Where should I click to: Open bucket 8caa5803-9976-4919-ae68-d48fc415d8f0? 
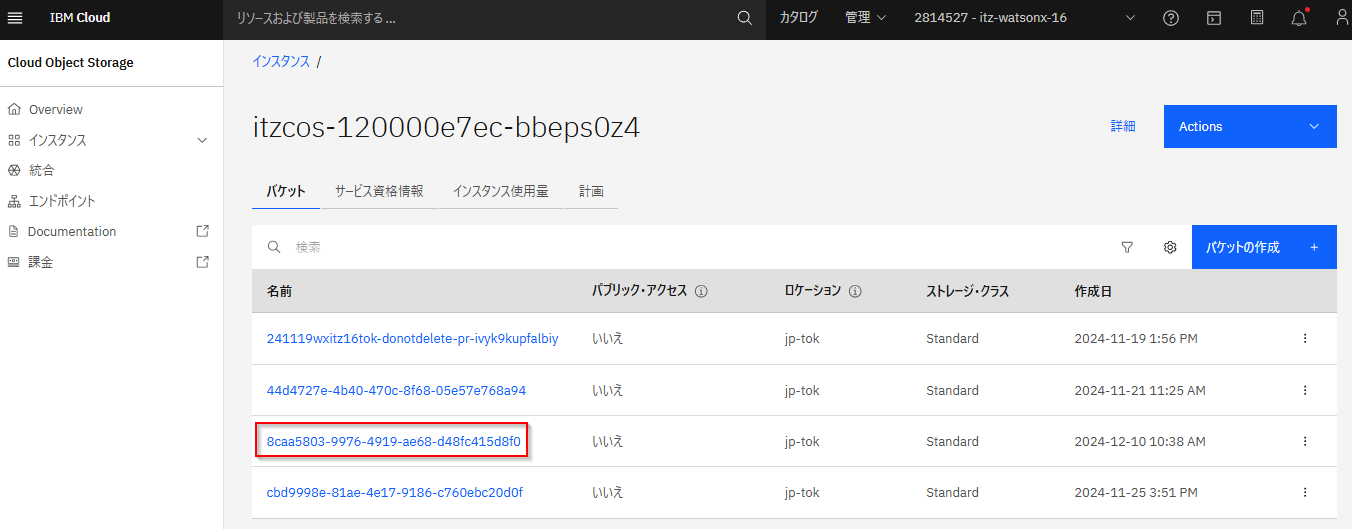pos(393,441)
